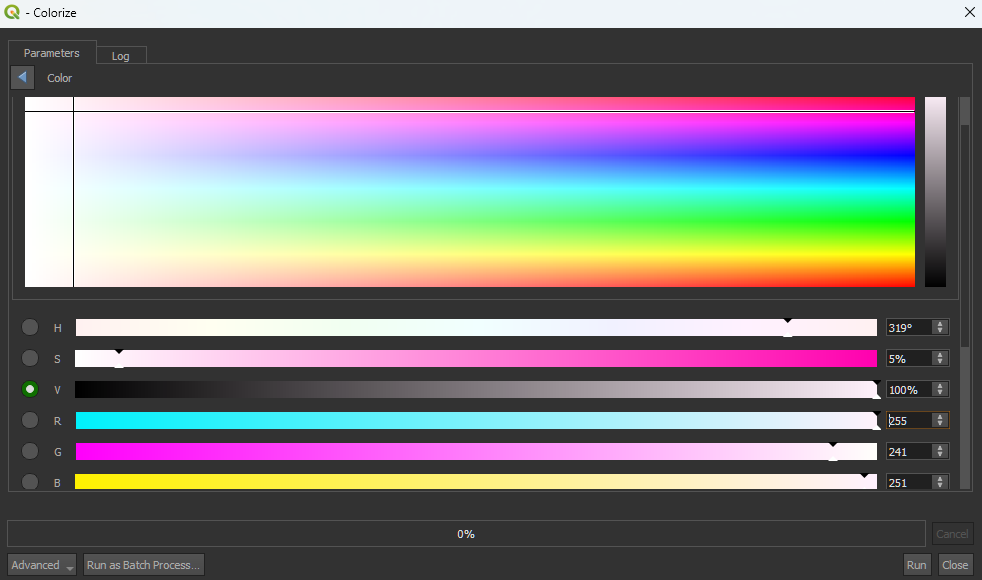Select the B blue radio button
The image size is (982, 580).
tap(30, 482)
